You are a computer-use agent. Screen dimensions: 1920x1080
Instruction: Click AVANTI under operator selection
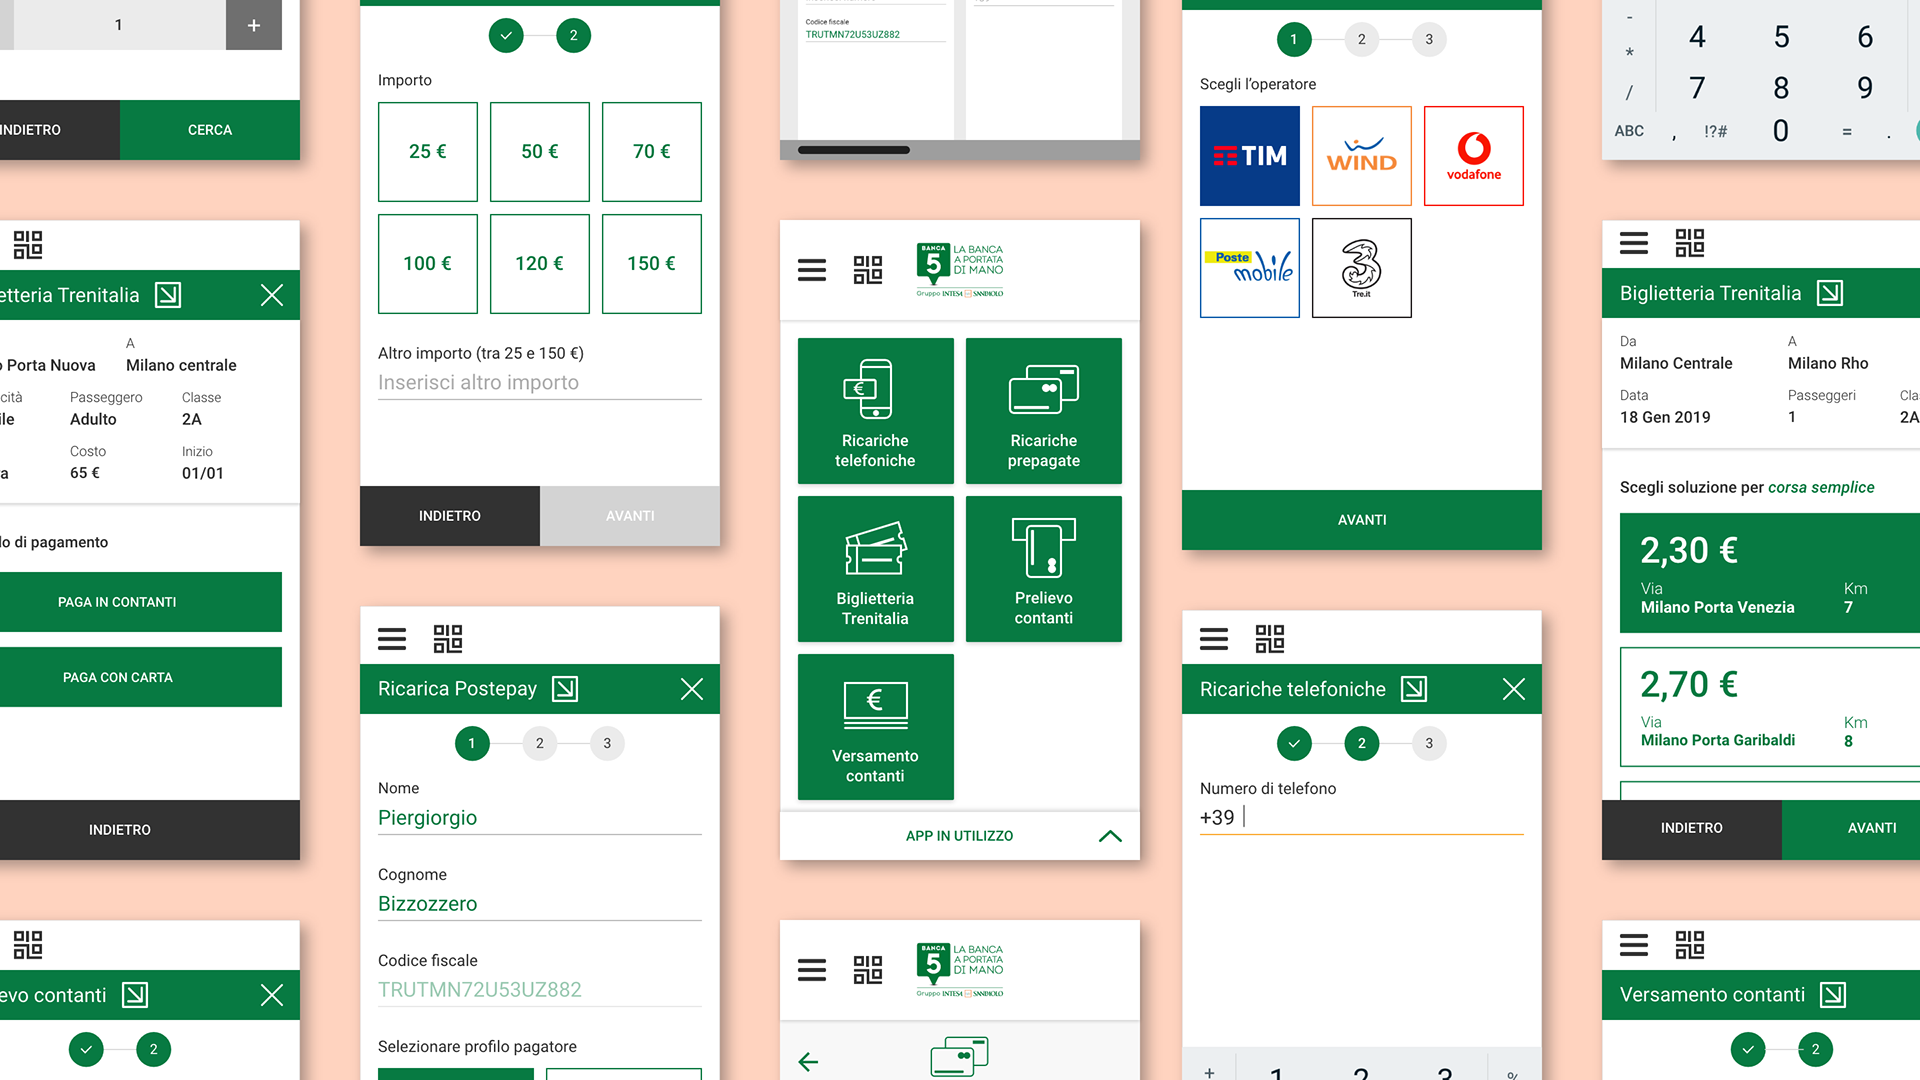[x=1362, y=520]
